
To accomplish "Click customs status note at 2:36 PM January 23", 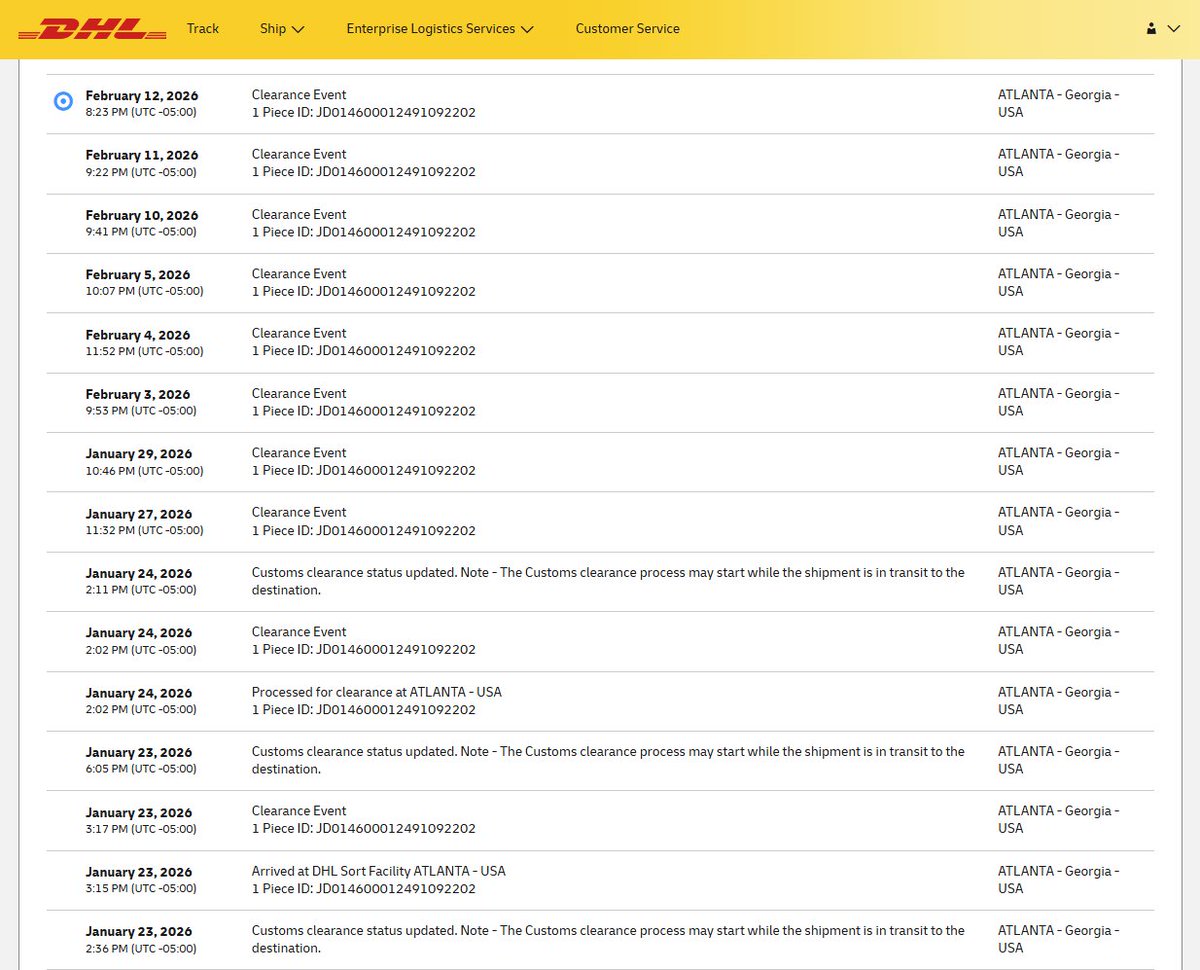I will tap(608, 939).
